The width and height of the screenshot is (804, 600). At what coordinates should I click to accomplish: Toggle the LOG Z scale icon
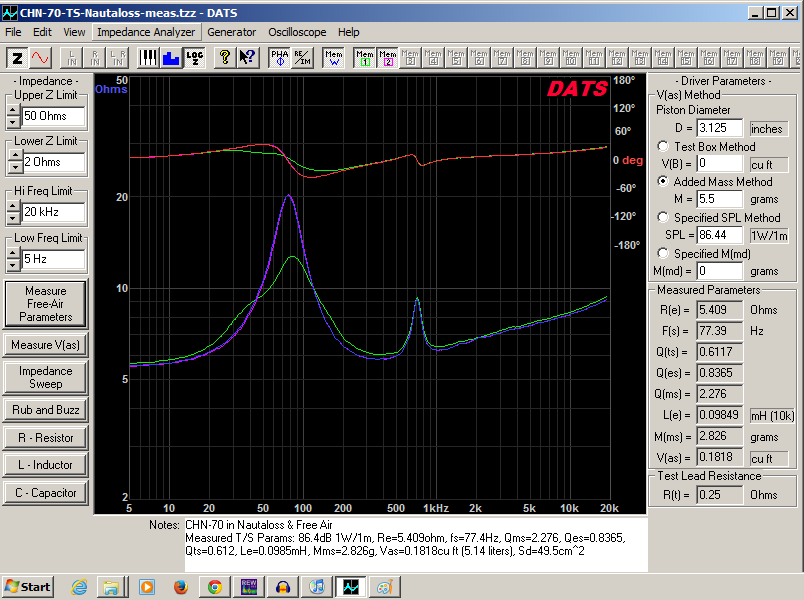(194, 58)
